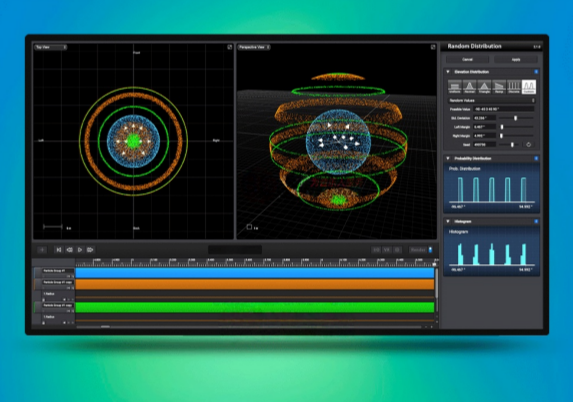Open the Top View selector menu
This screenshot has height=402, width=573.
pos(50,47)
